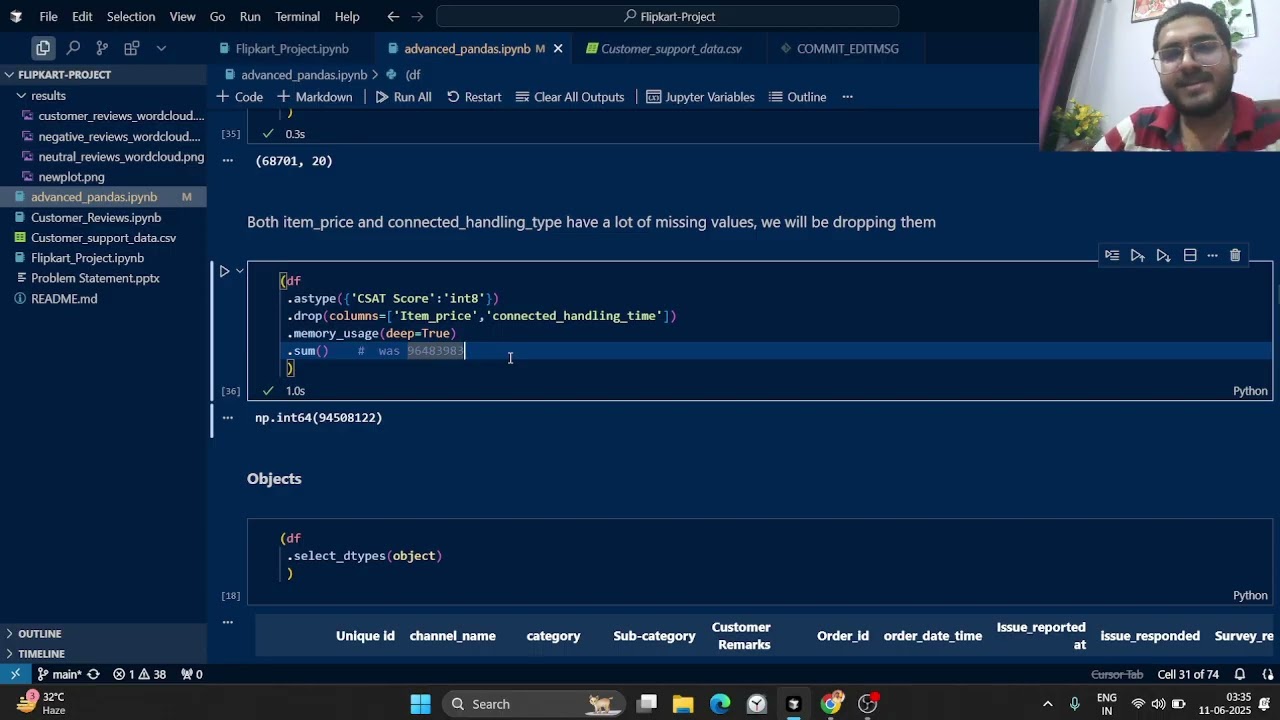Open the Extensions view icon
The height and width of the screenshot is (720, 1280).
[131, 48]
